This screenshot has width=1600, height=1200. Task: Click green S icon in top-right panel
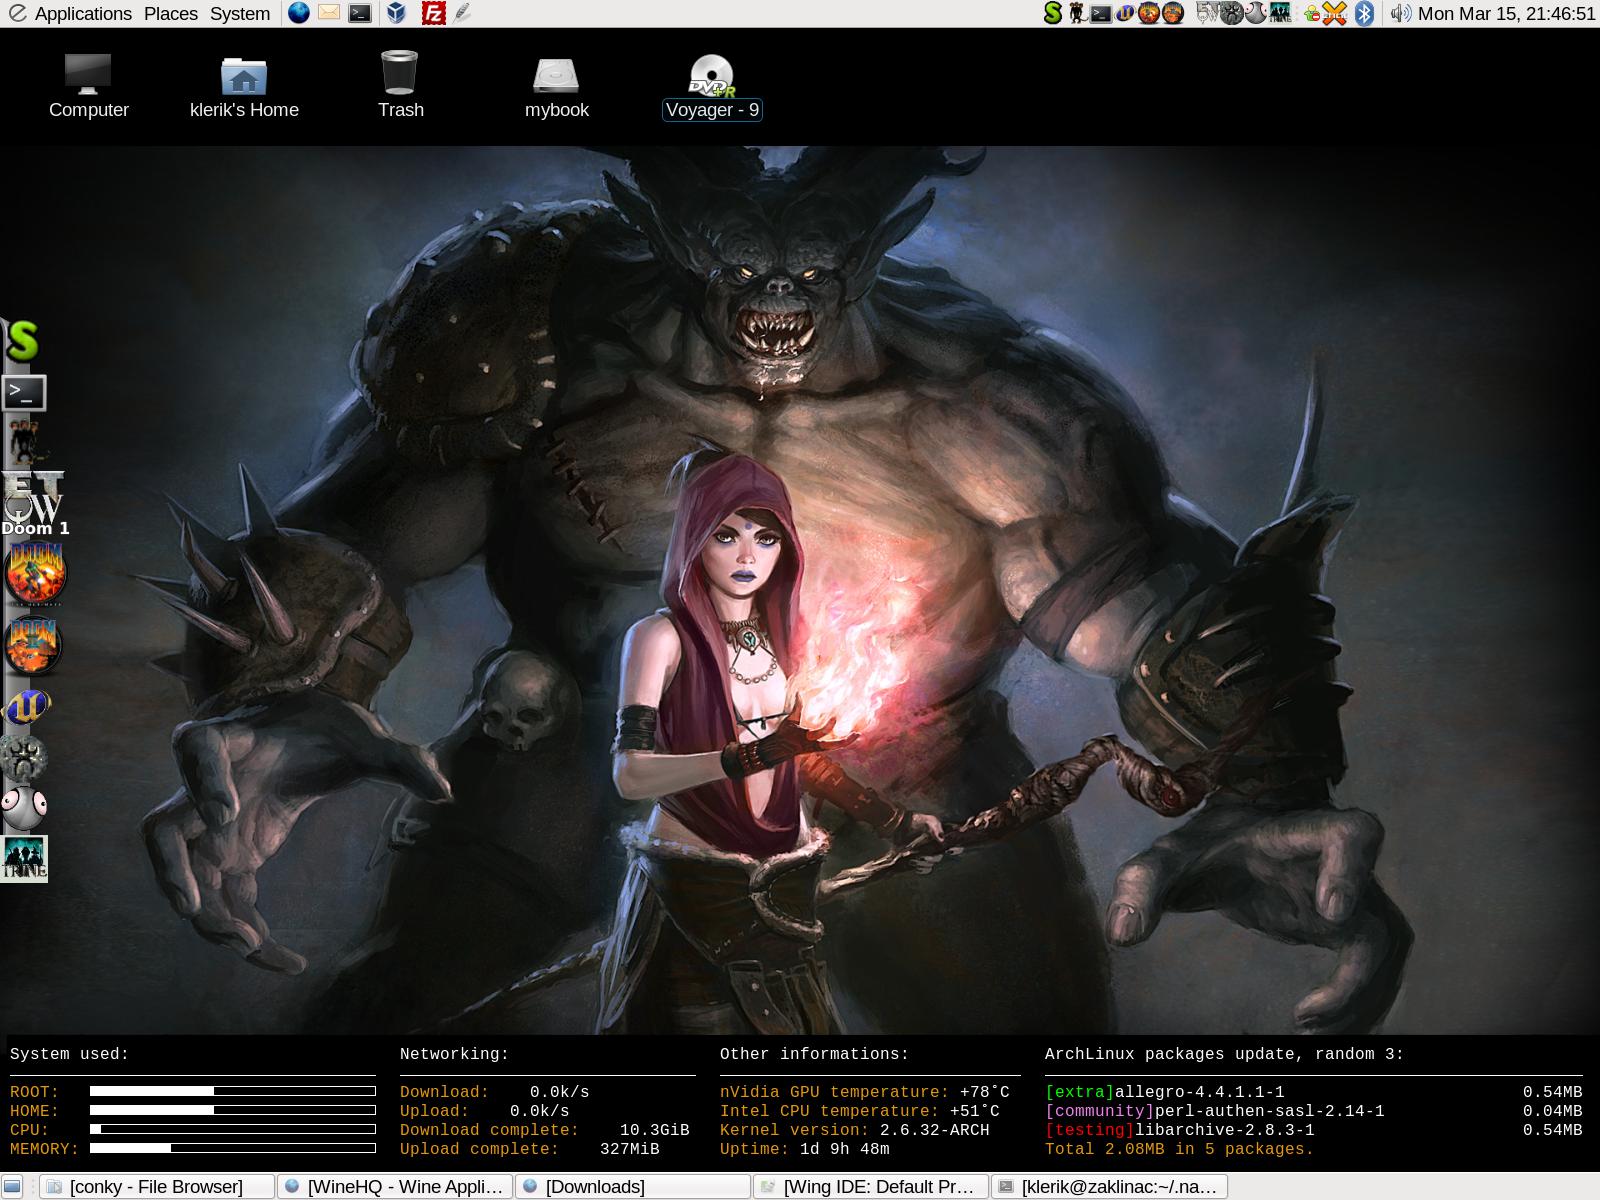1053,13
